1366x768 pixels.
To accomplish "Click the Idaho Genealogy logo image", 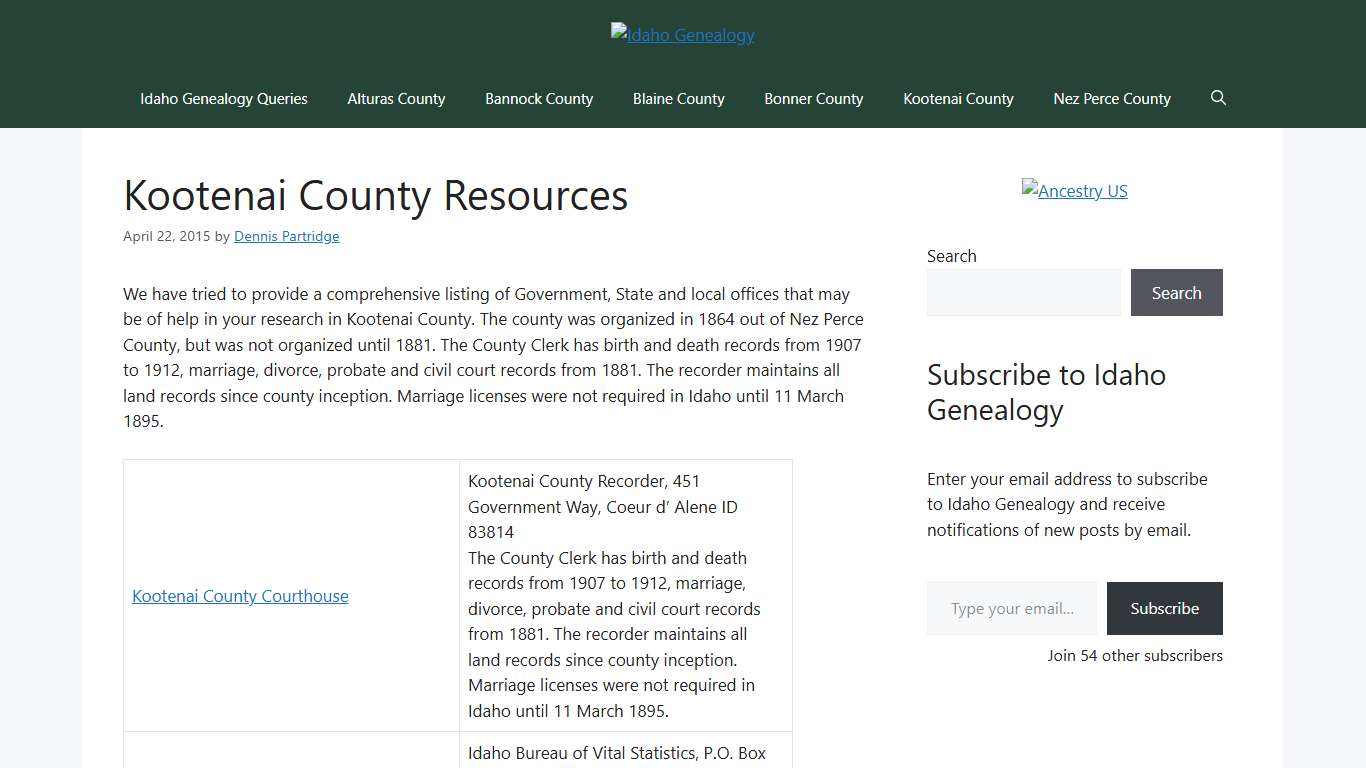I will click(x=682, y=34).
